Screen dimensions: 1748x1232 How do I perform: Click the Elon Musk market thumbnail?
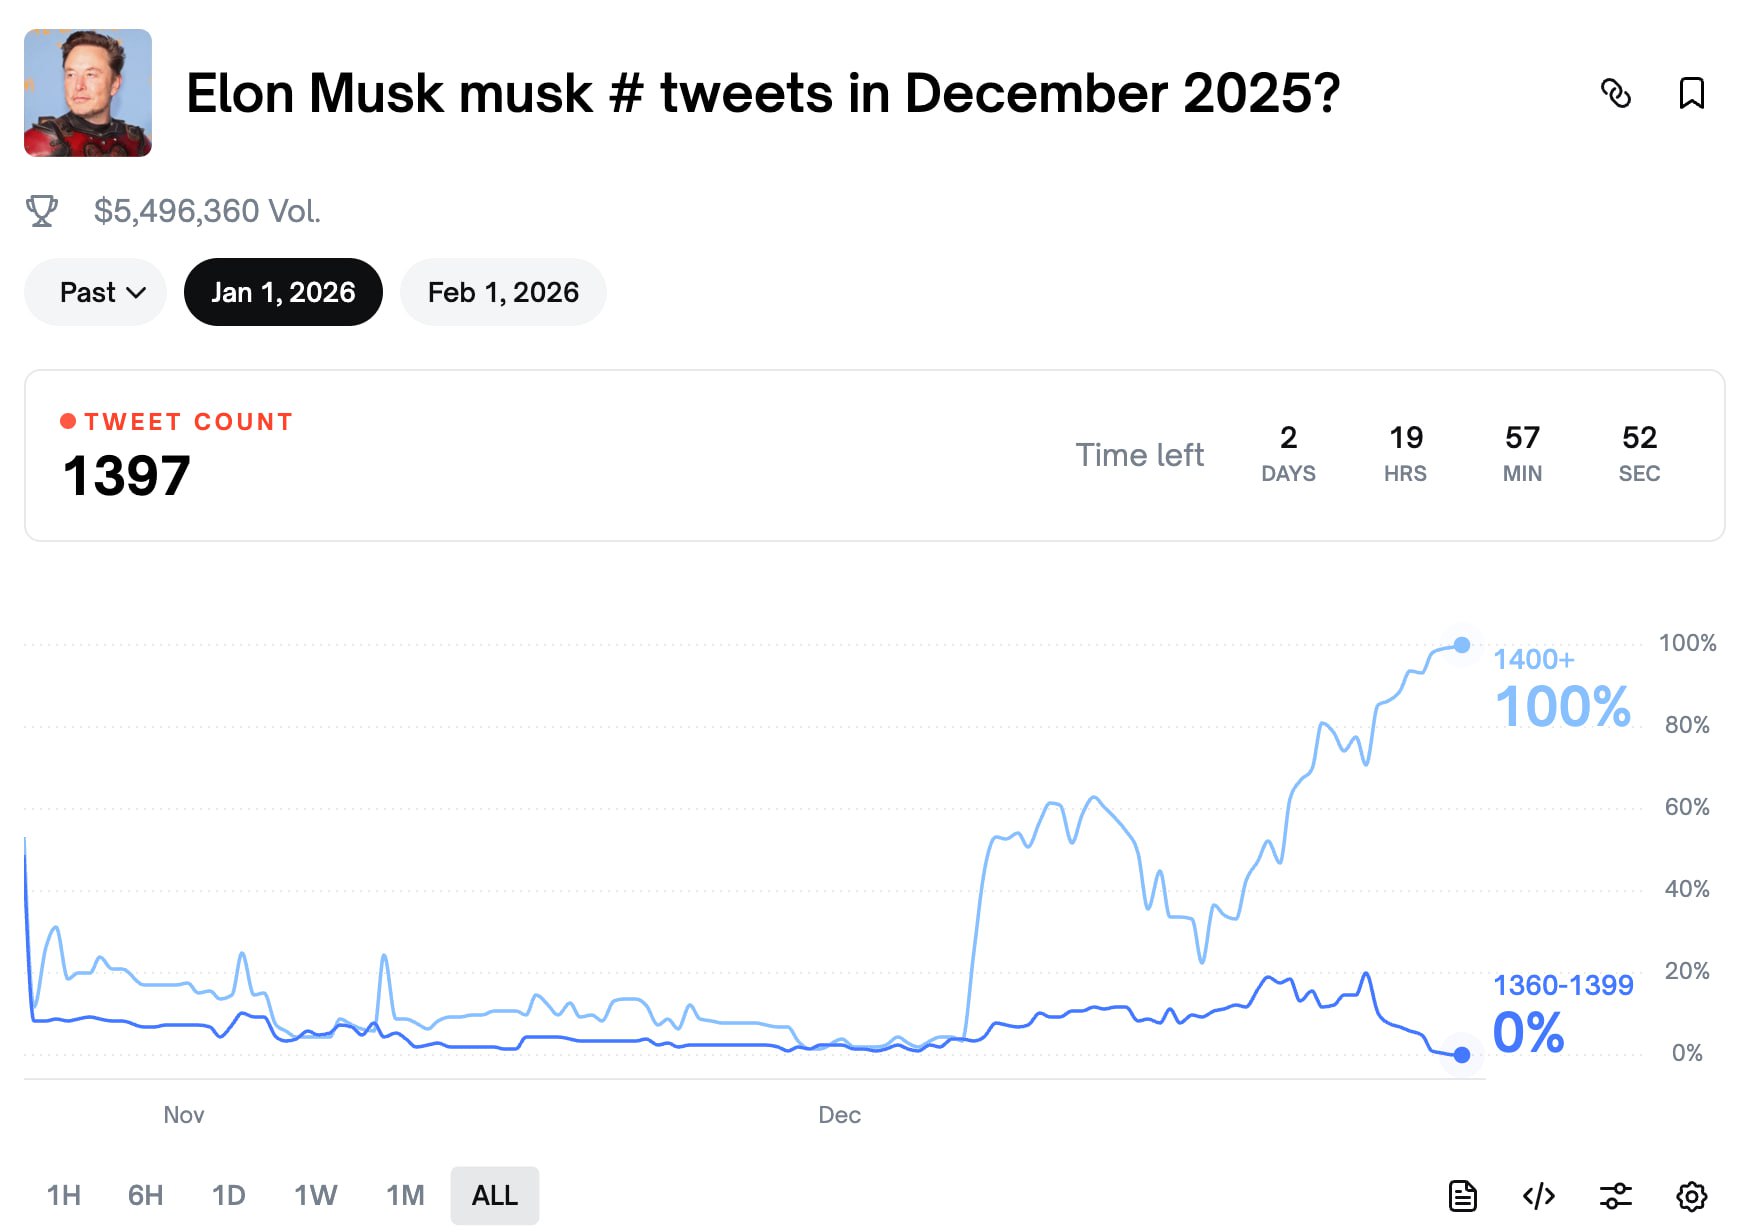(x=88, y=93)
